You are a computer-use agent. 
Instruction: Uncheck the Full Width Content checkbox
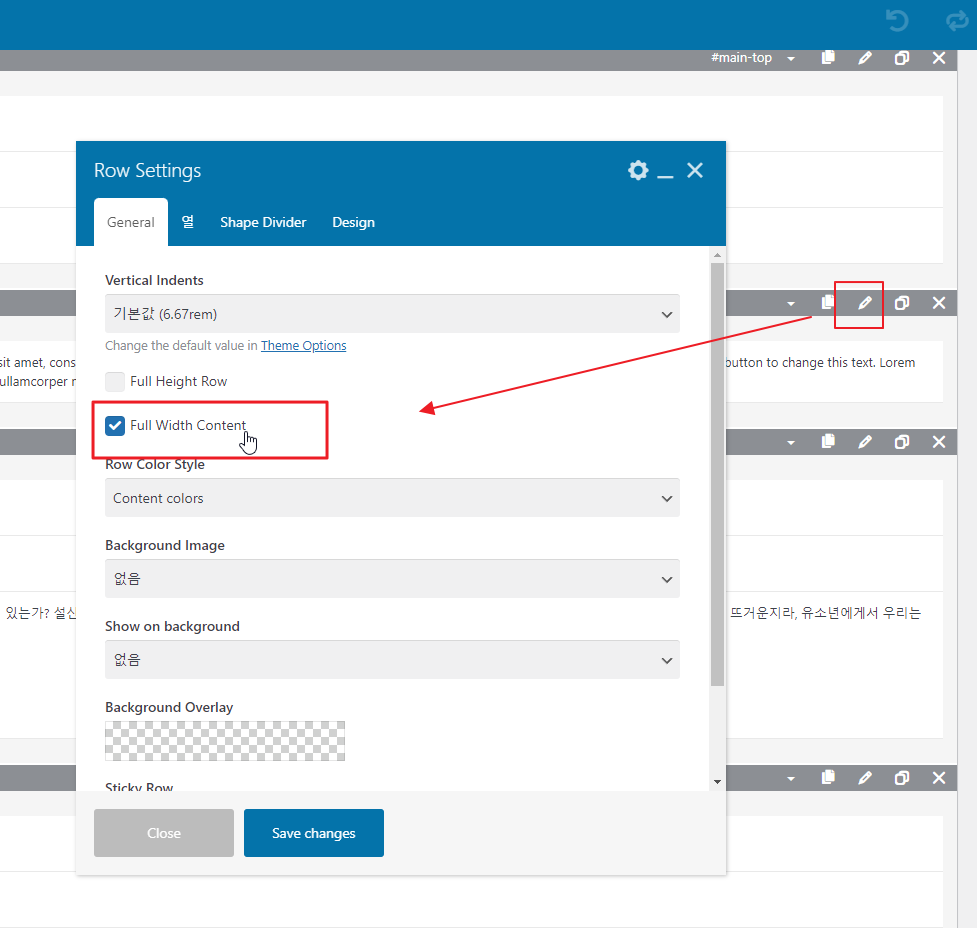pyautogui.click(x=115, y=426)
